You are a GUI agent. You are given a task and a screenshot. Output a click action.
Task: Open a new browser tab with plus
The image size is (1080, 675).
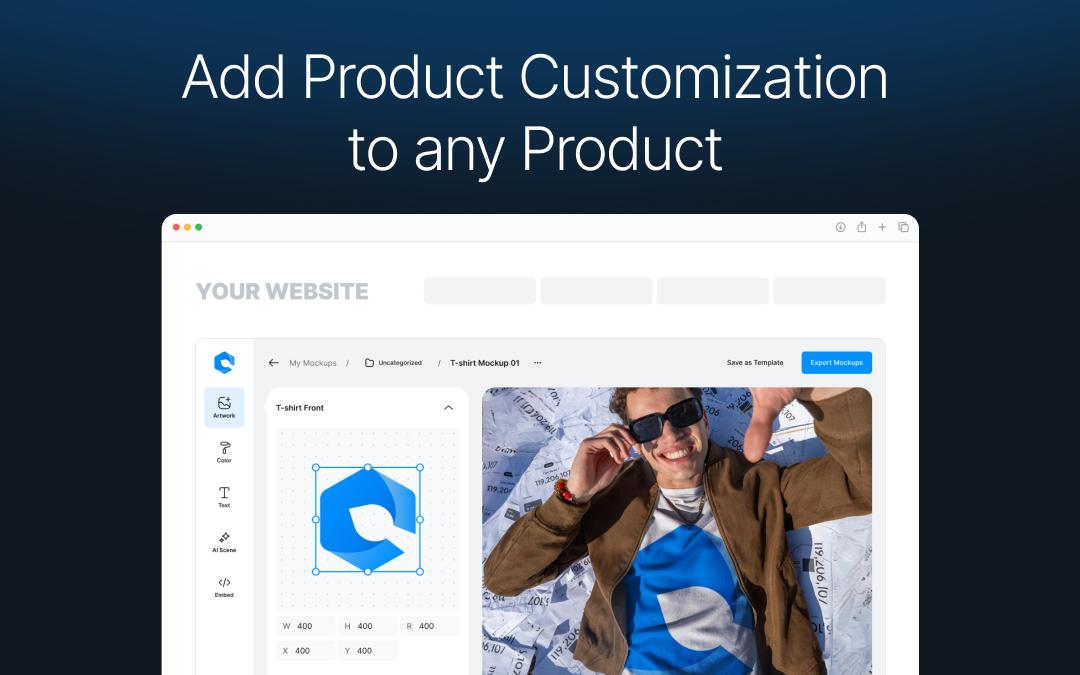pyautogui.click(x=882, y=227)
